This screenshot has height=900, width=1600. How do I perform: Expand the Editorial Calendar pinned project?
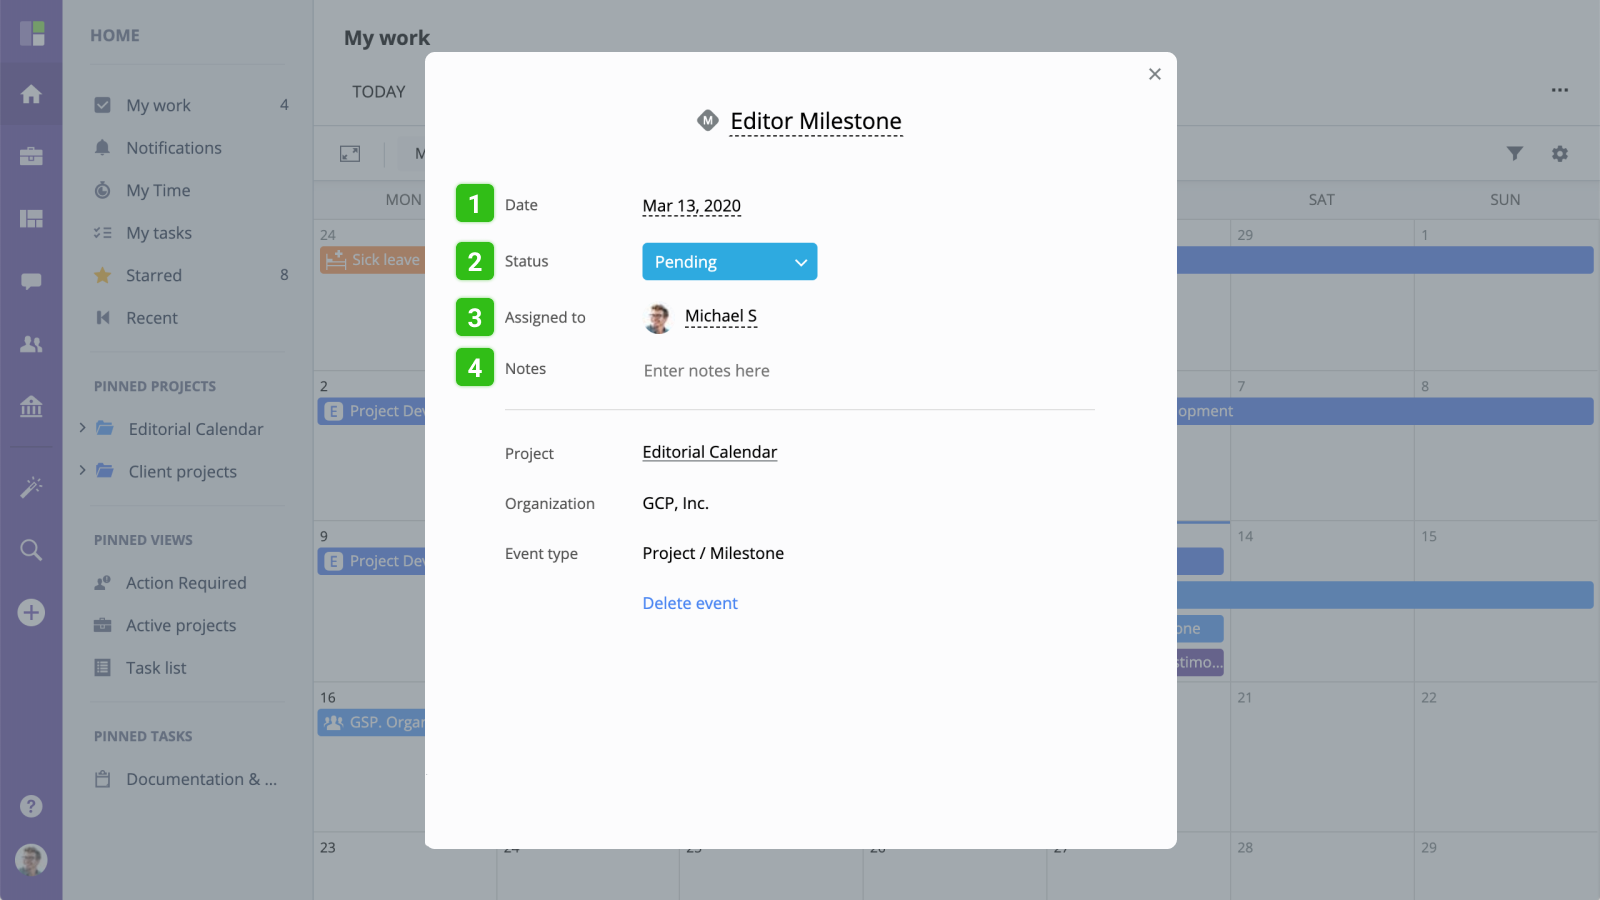click(82, 428)
